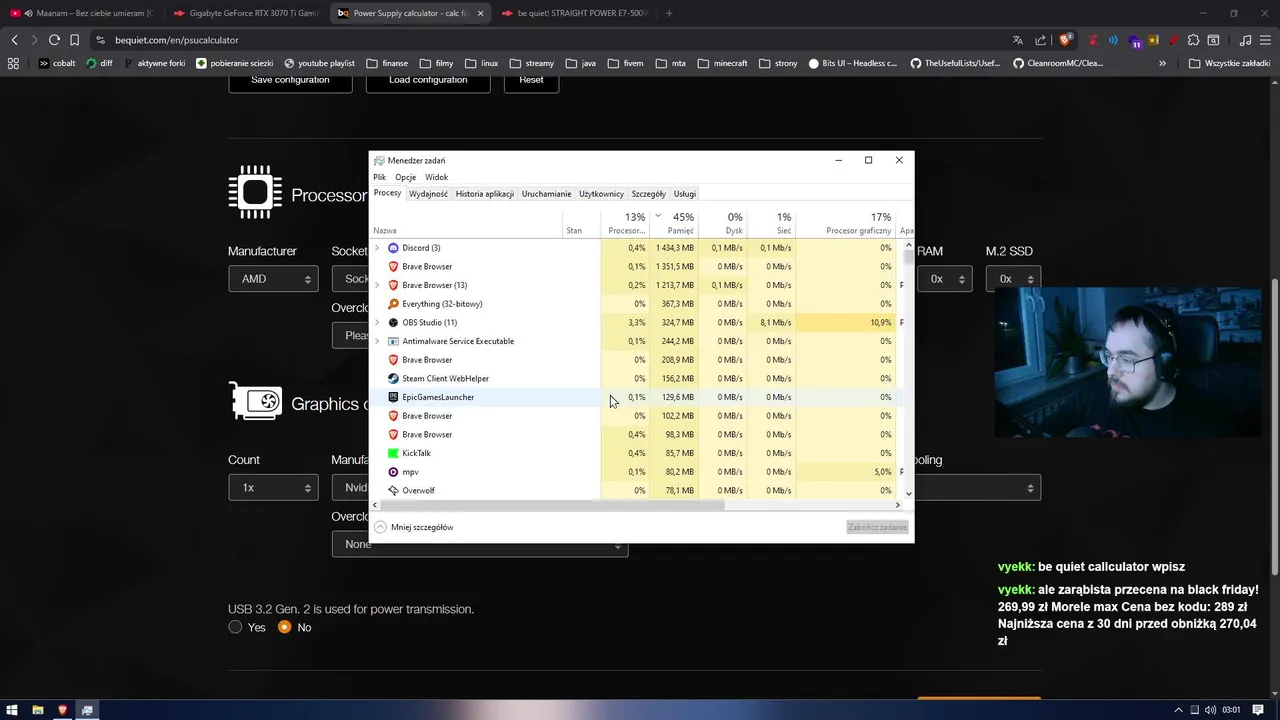
Task: Click the Overwolf process icon
Action: (x=393, y=491)
